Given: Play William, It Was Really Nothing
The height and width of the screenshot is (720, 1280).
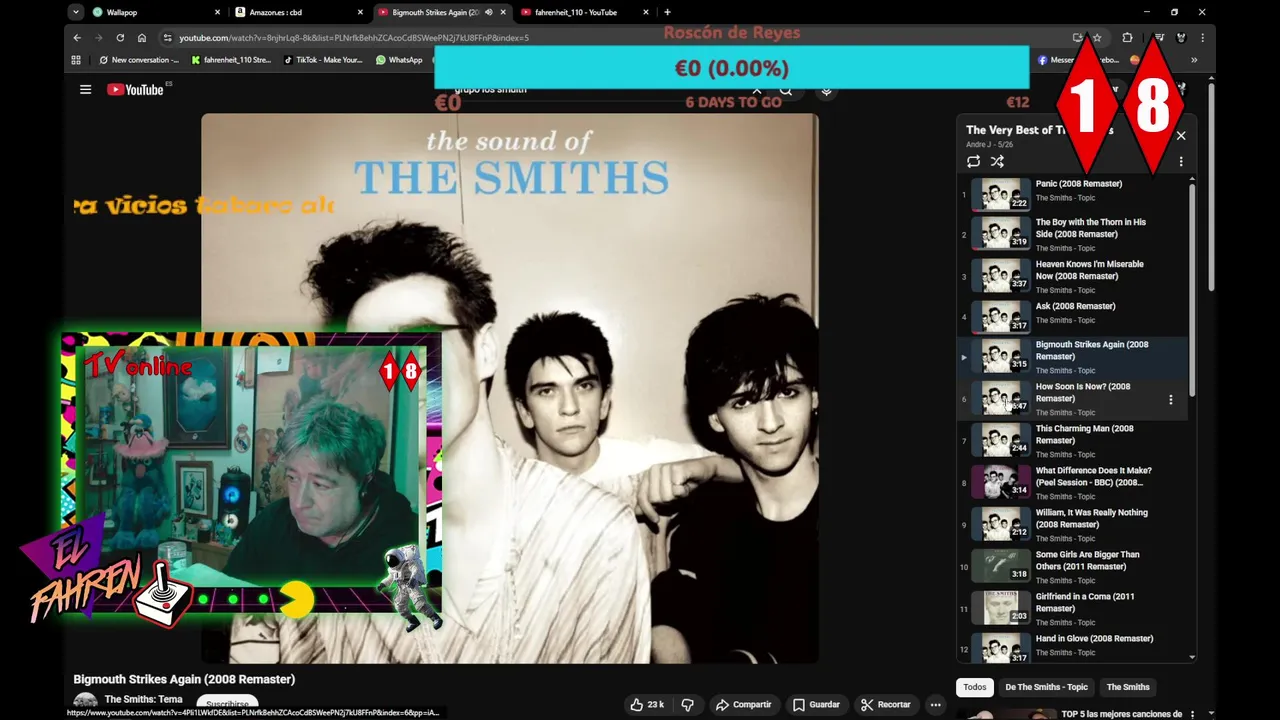Looking at the screenshot, I should click(x=1072, y=524).
